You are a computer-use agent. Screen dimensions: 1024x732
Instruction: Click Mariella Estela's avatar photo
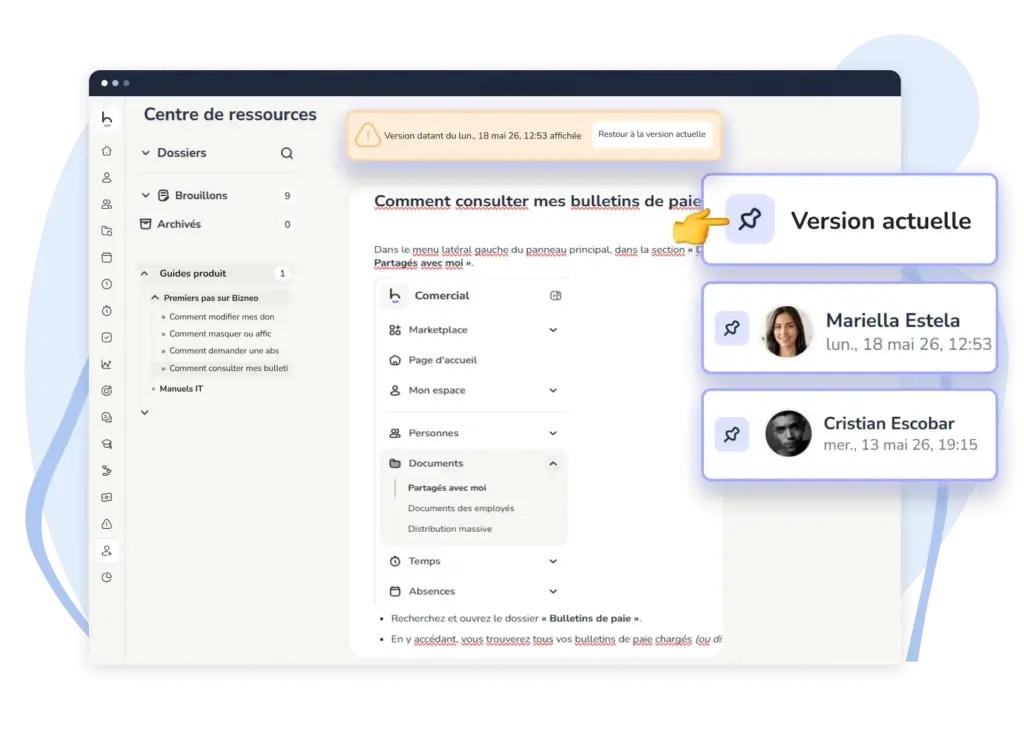[787, 330]
